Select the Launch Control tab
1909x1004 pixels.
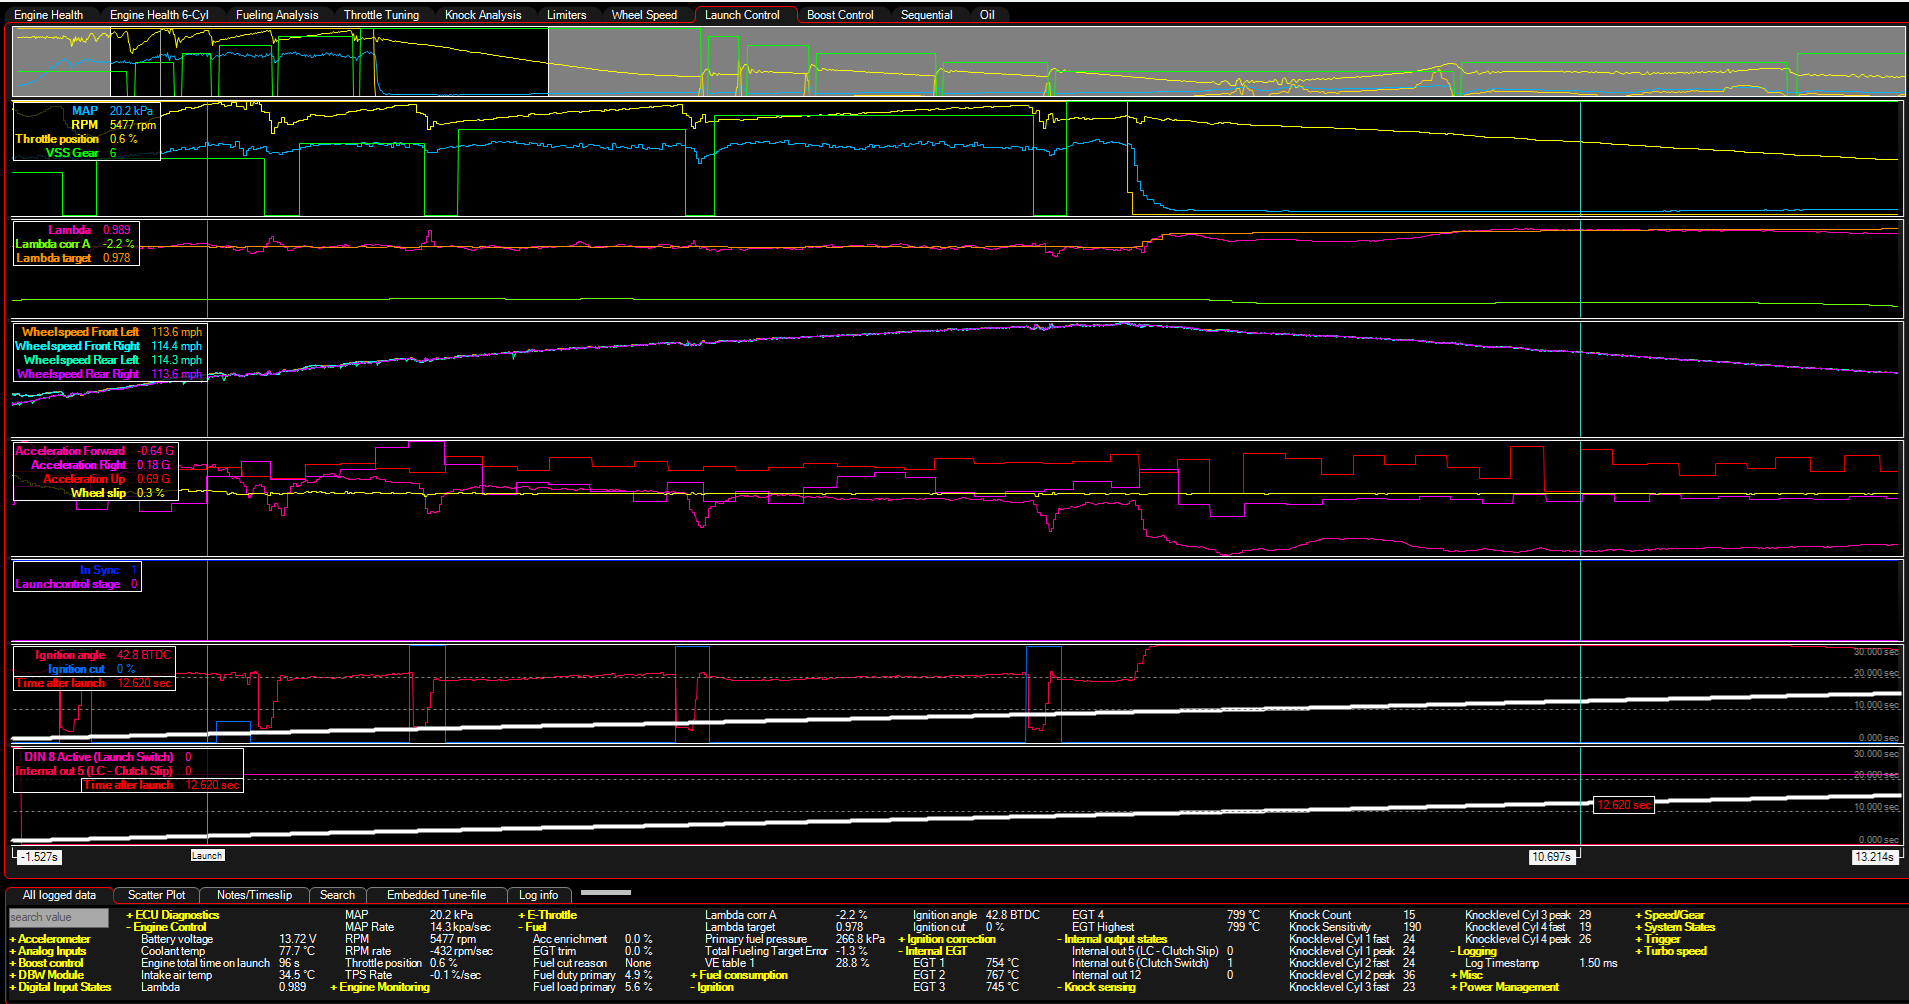pyautogui.click(x=742, y=15)
